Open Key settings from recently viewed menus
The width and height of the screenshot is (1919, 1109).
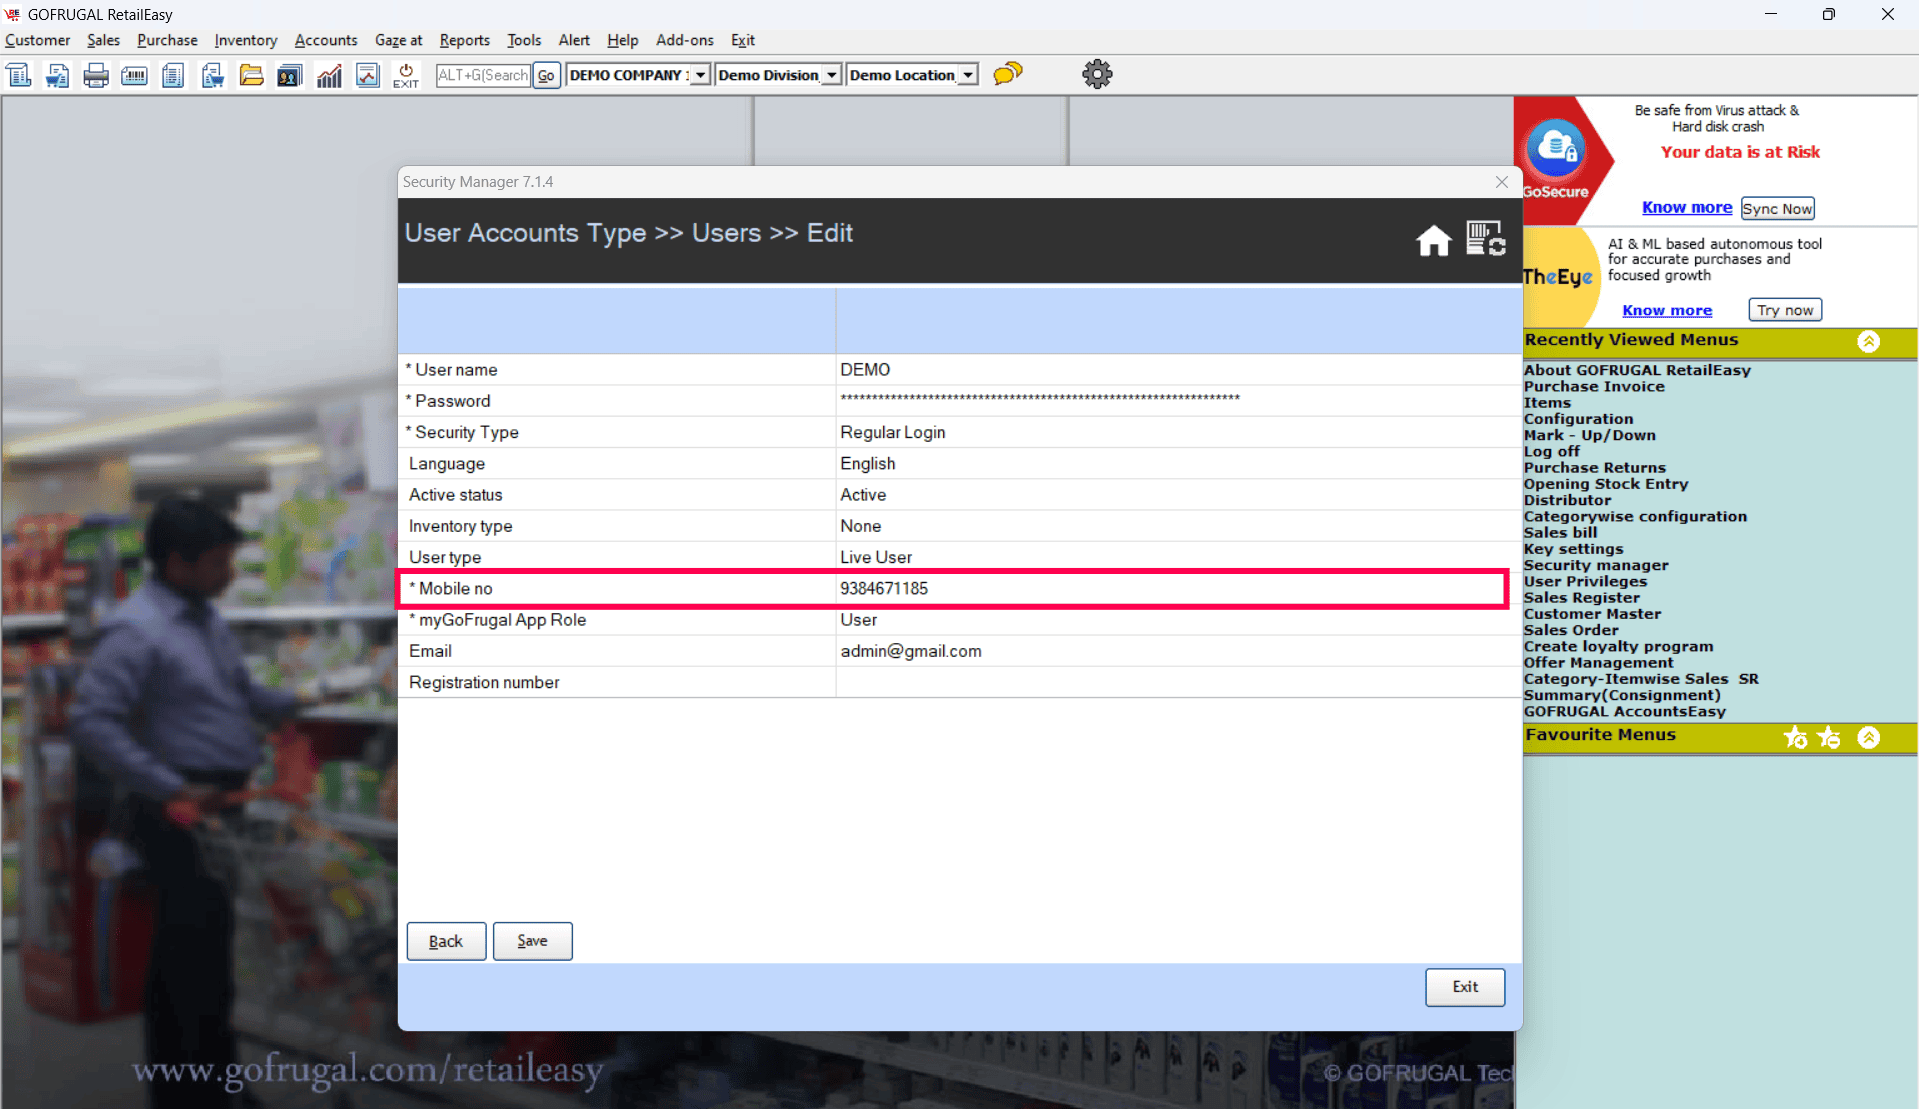[x=1573, y=549]
